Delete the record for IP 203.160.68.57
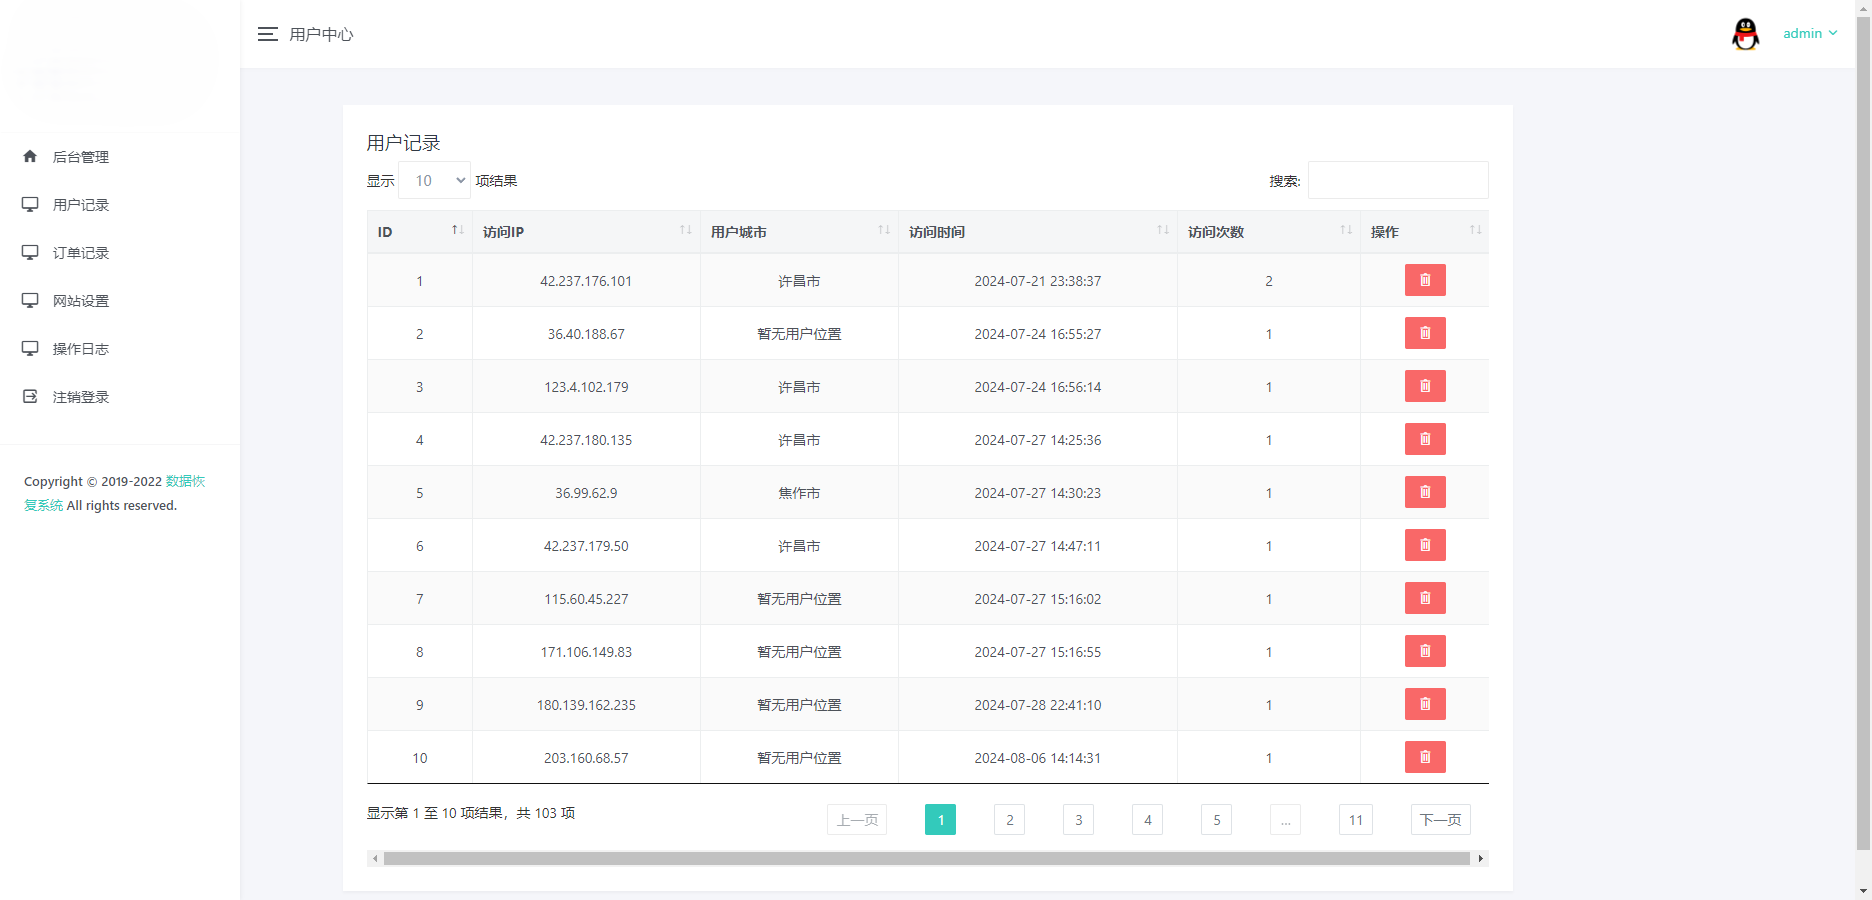 [1425, 757]
